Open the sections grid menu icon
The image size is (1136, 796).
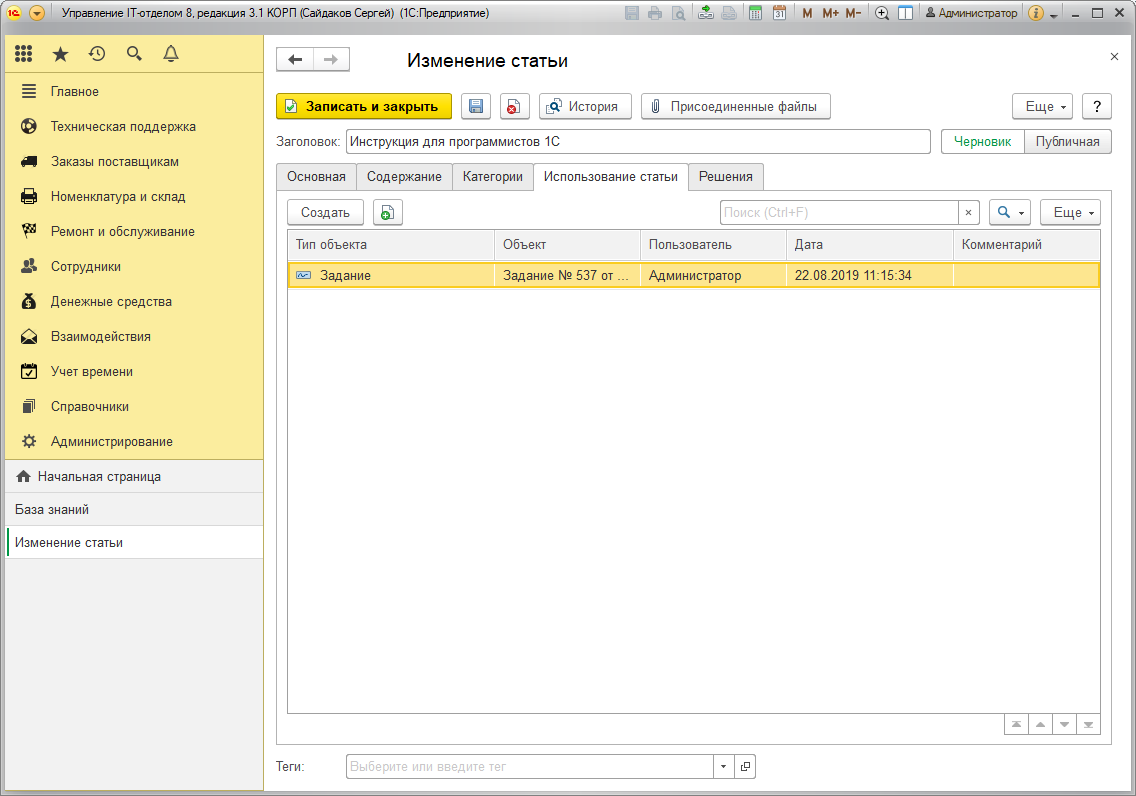pos(23,54)
